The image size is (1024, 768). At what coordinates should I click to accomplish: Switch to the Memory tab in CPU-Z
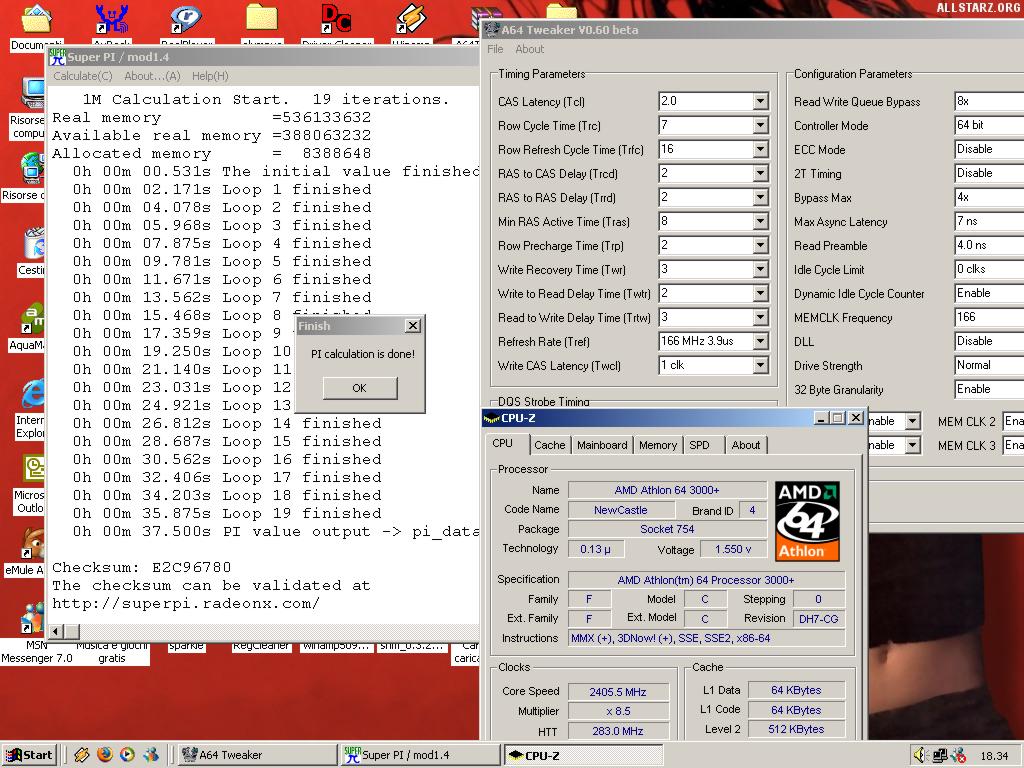pyautogui.click(x=658, y=445)
